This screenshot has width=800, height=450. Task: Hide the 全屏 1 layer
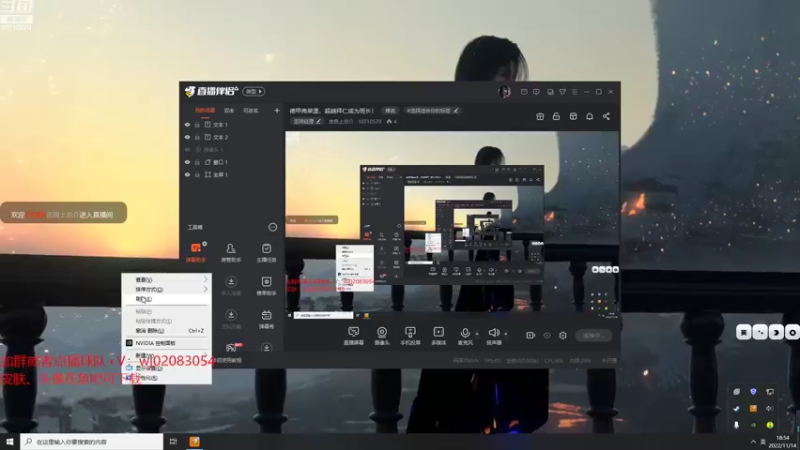(x=187, y=174)
